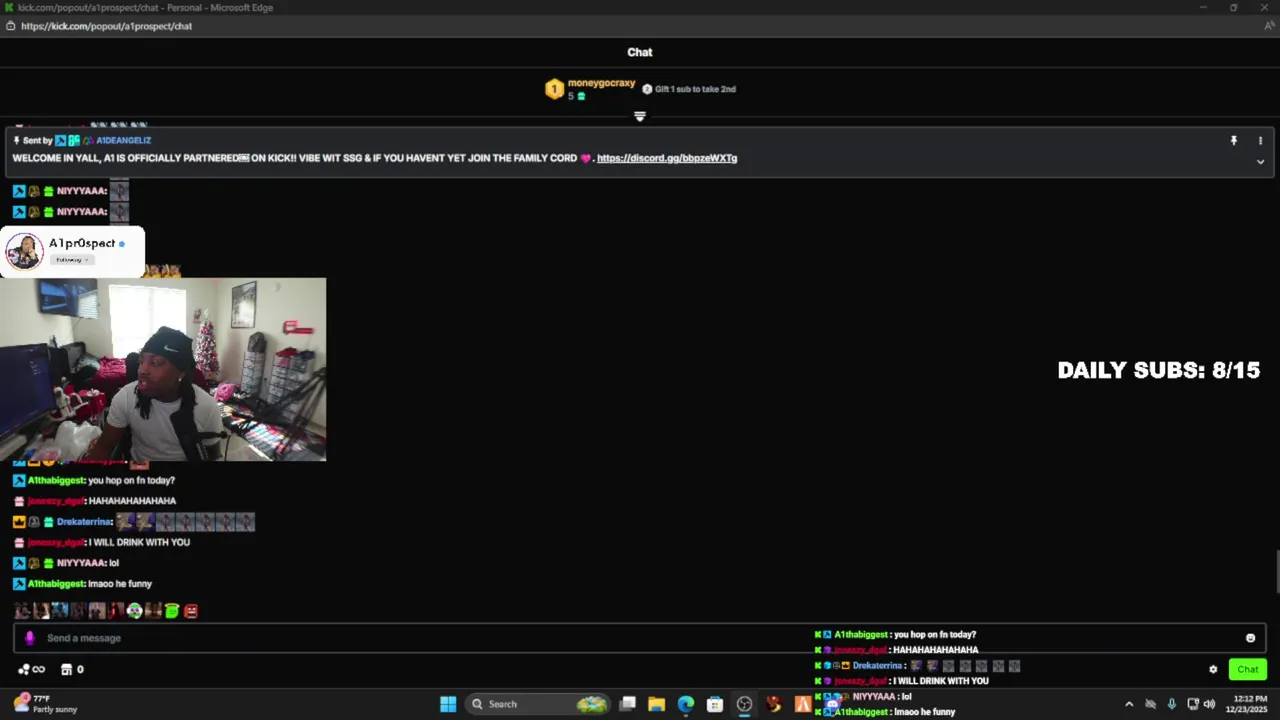
Task: Click 'lmaoo he funny' chat message
Action: (x=120, y=584)
